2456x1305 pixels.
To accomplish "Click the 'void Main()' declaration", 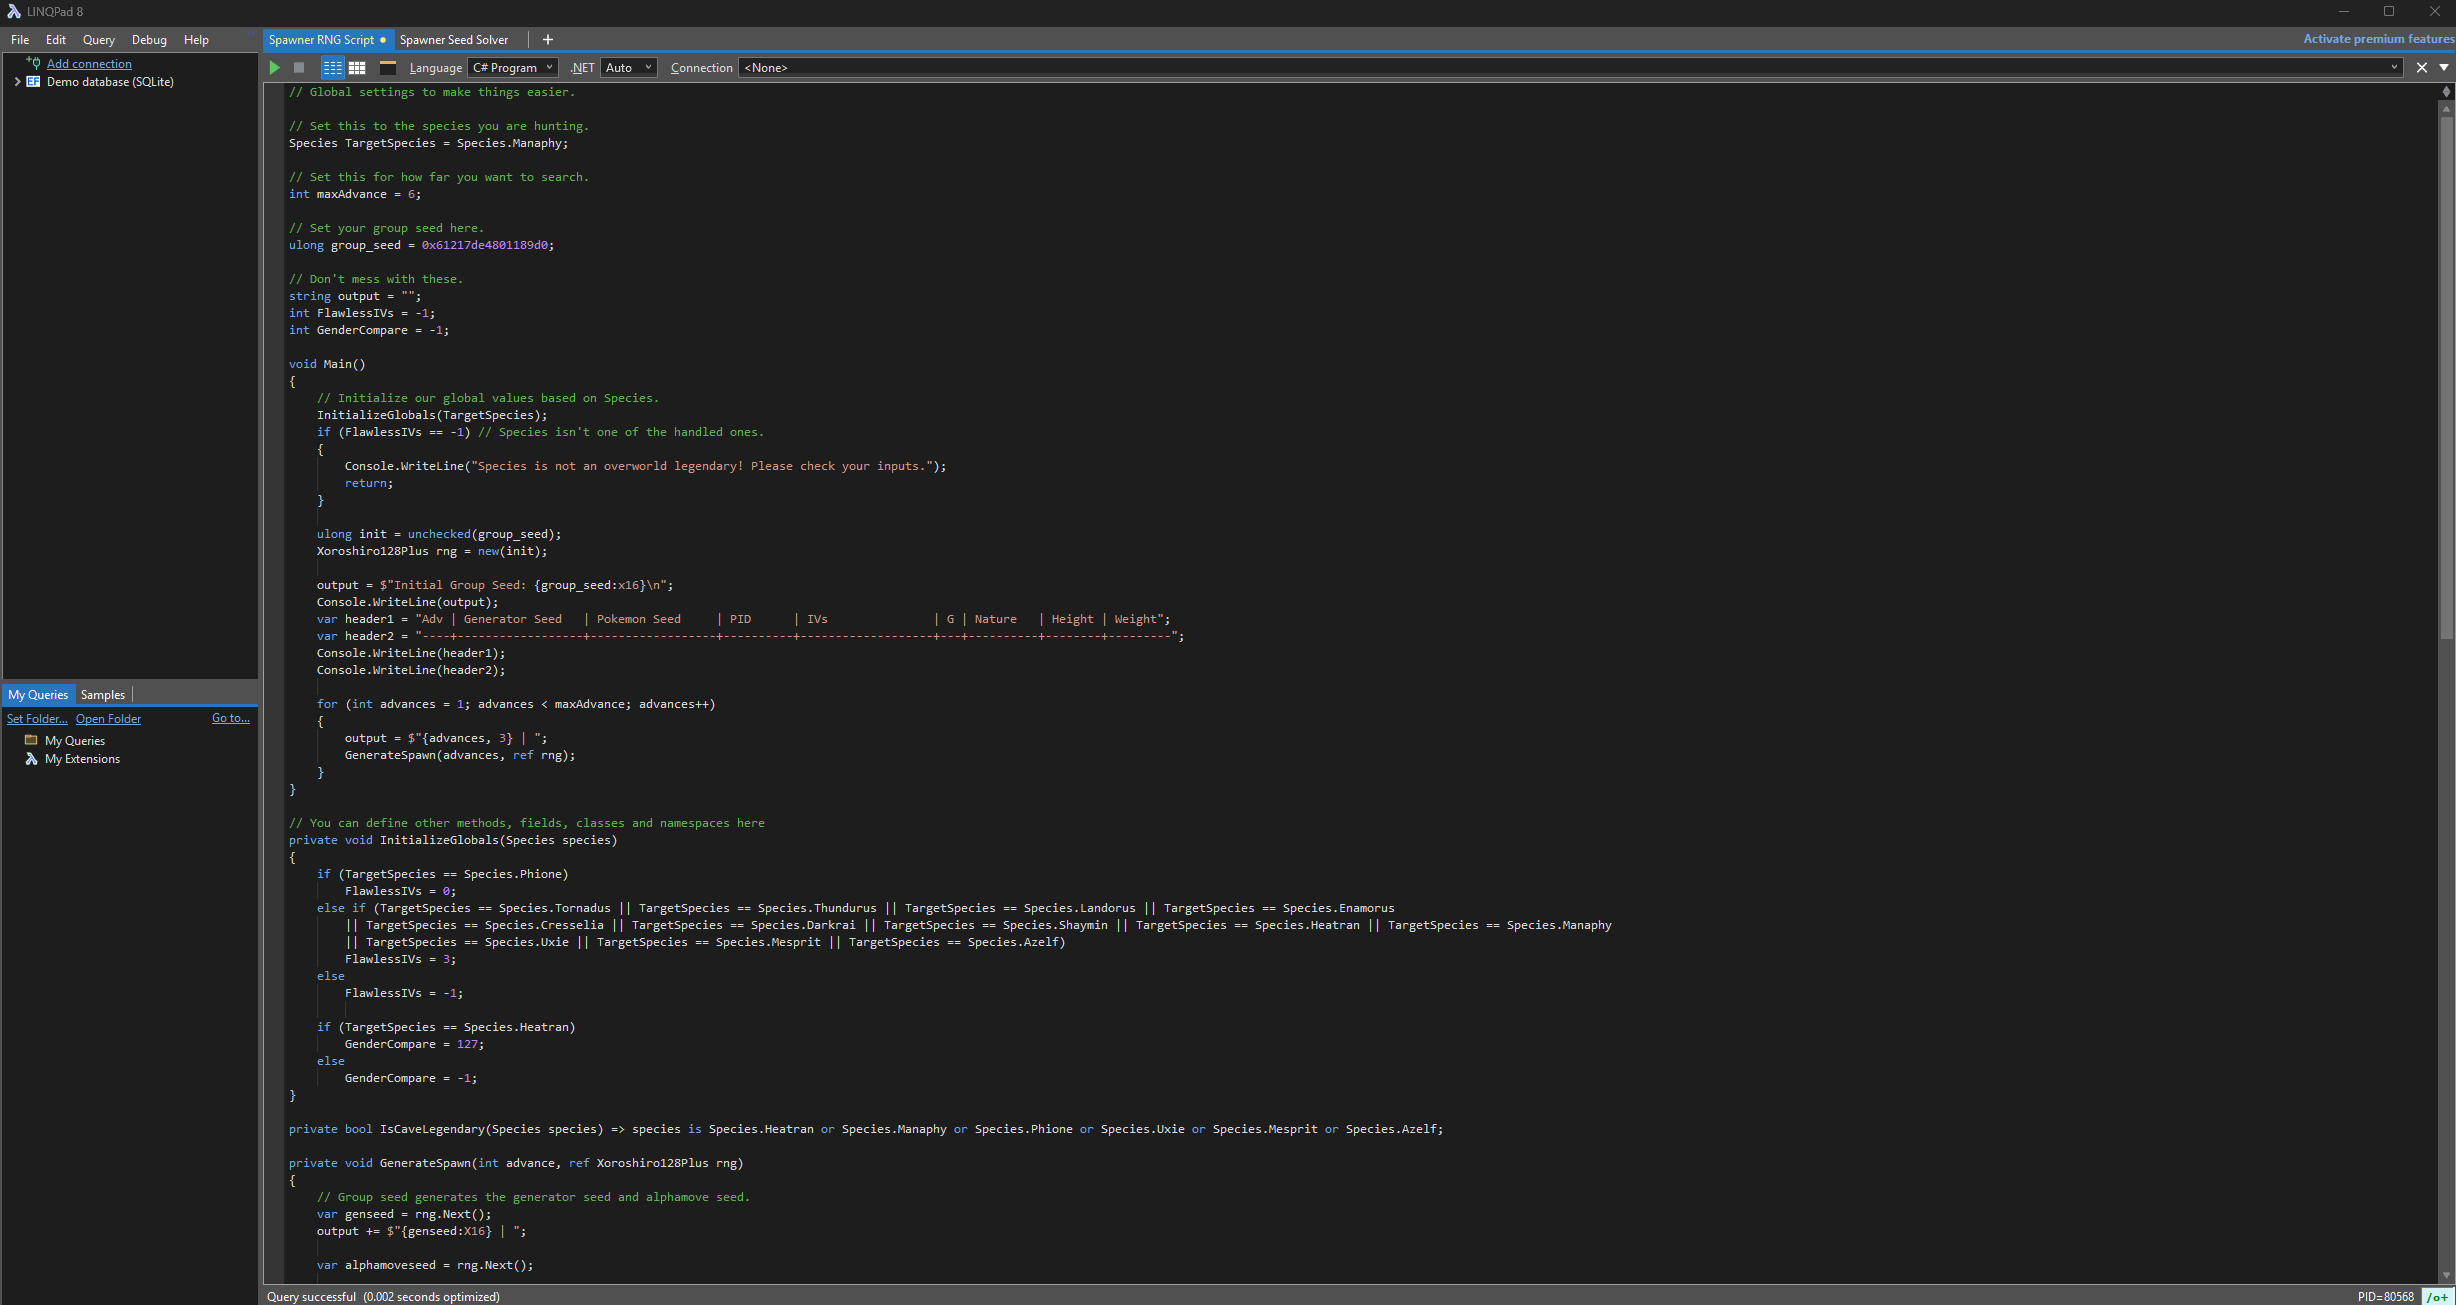I will pyautogui.click(x=327, y=364).
